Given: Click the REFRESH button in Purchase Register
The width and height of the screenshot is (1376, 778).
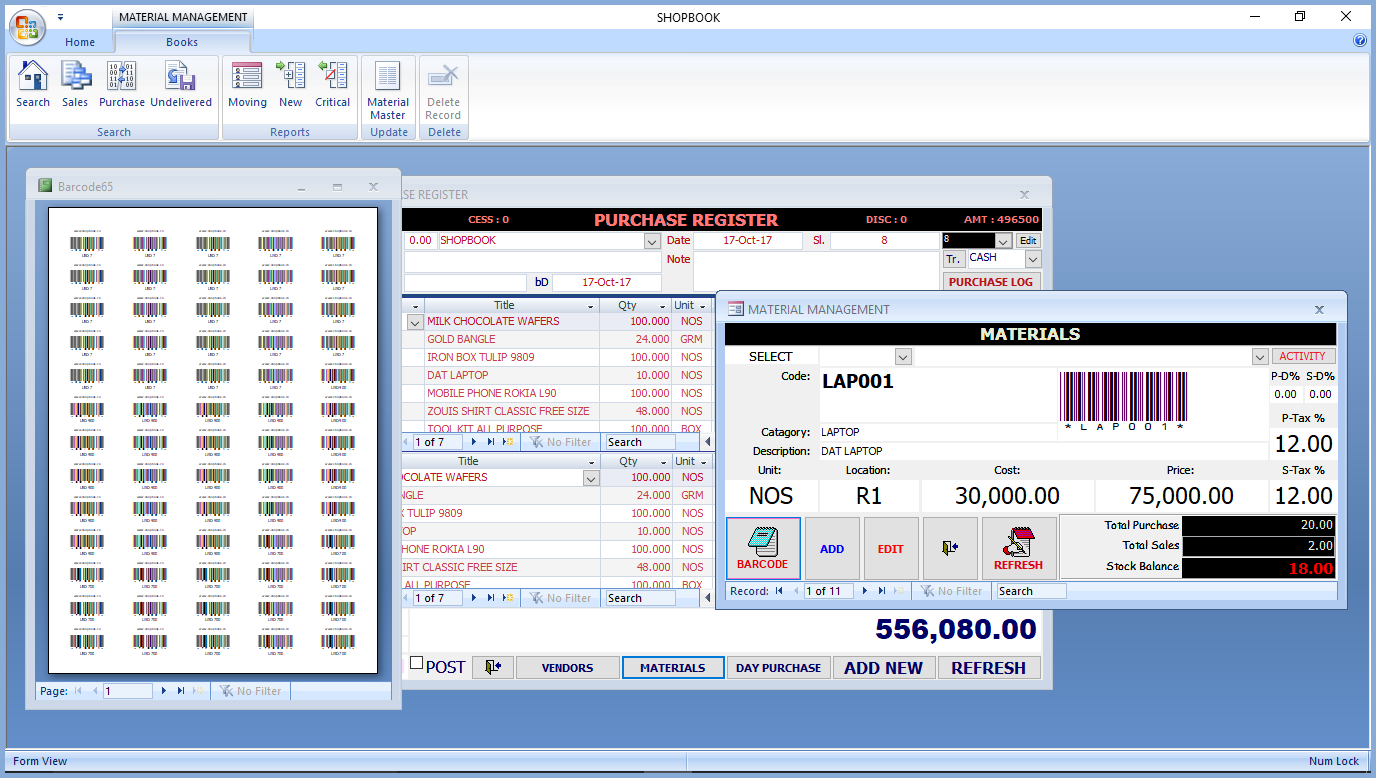Looking at the screenshot, I should pos(989,667).
